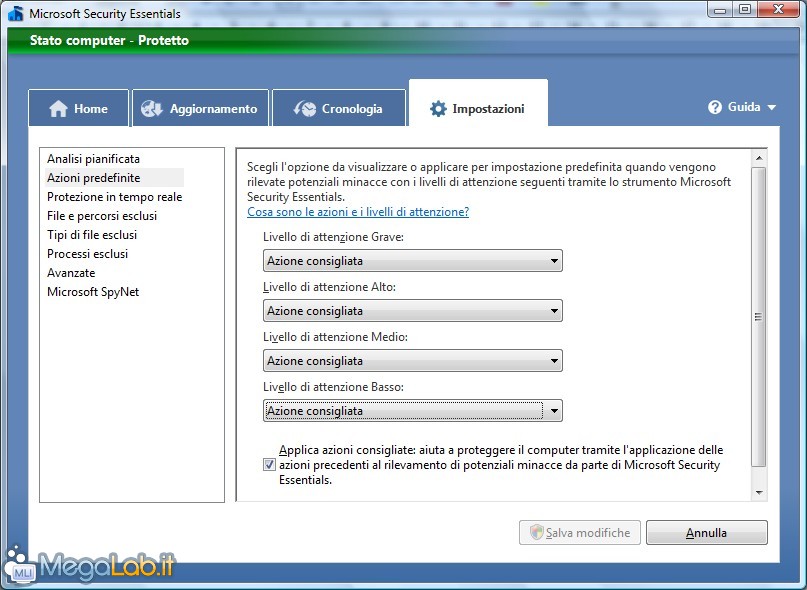Open Microsoft SpyNet settings section

click(93, 292)
